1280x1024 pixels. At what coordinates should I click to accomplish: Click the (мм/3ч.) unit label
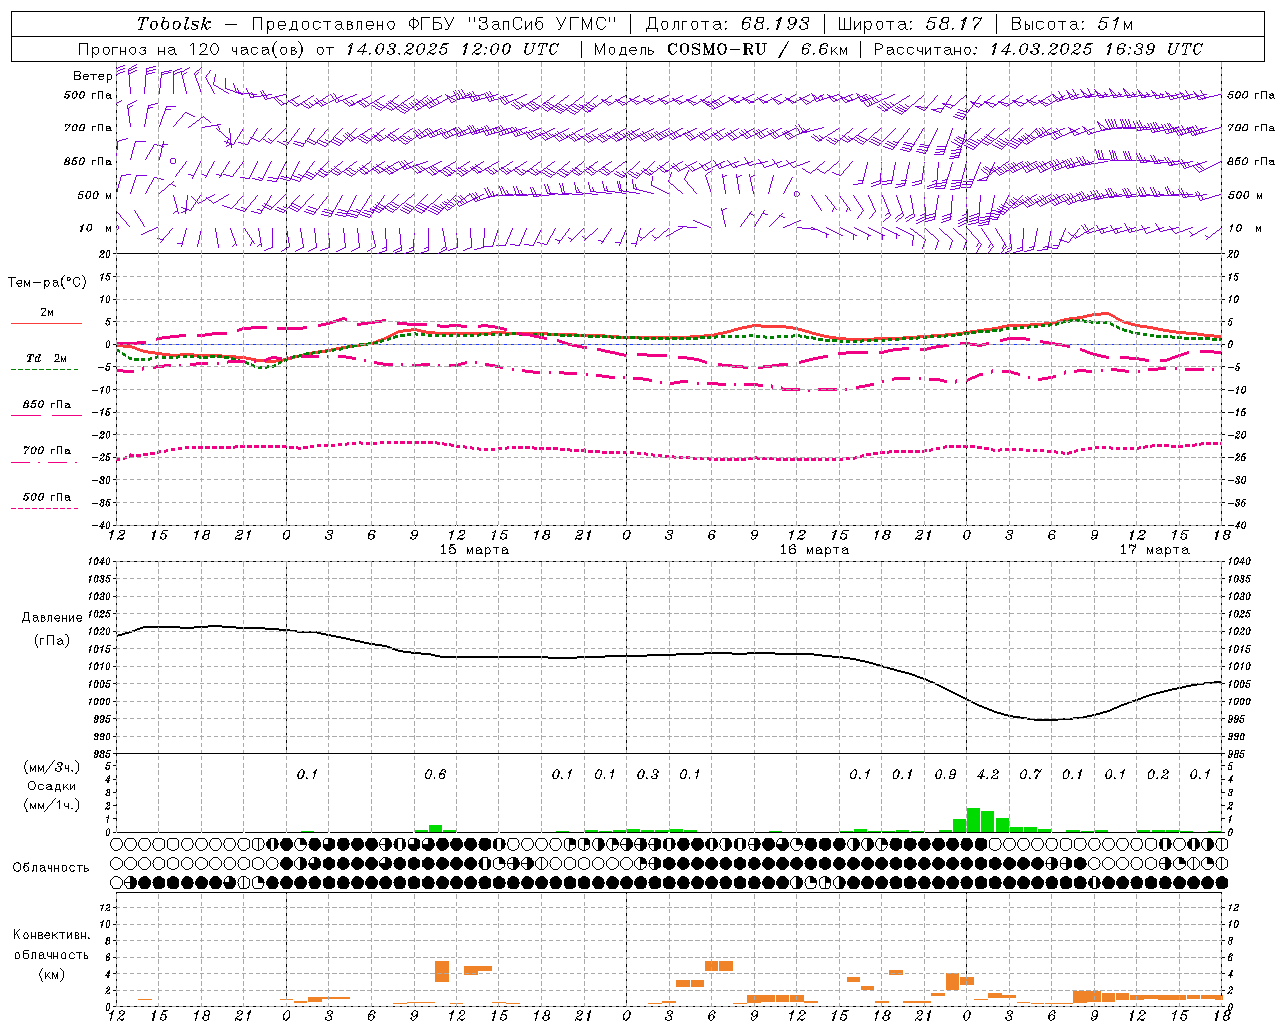[x=51, y=767]
